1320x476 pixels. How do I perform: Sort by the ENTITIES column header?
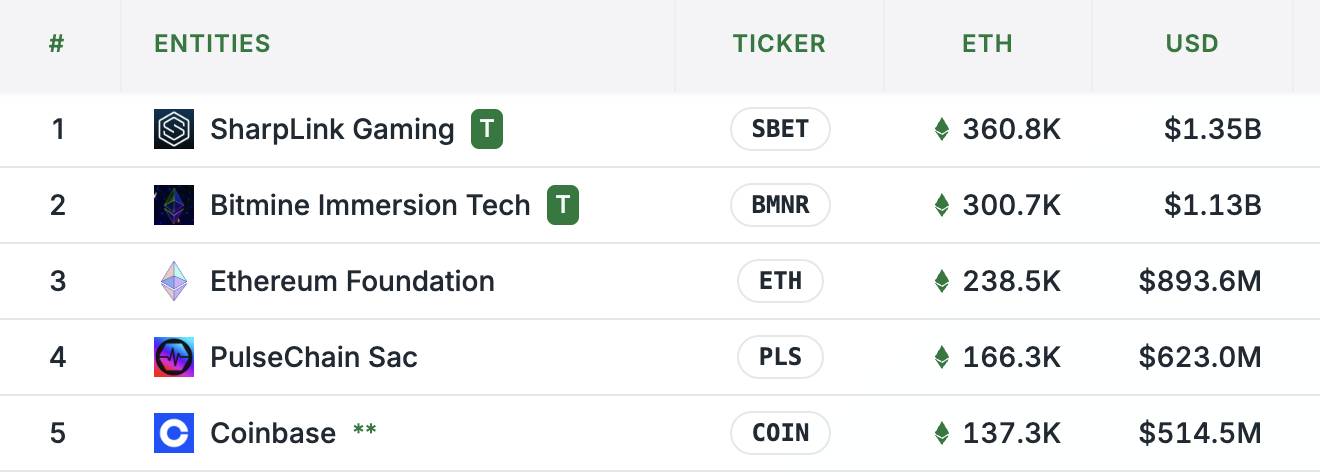212,44
